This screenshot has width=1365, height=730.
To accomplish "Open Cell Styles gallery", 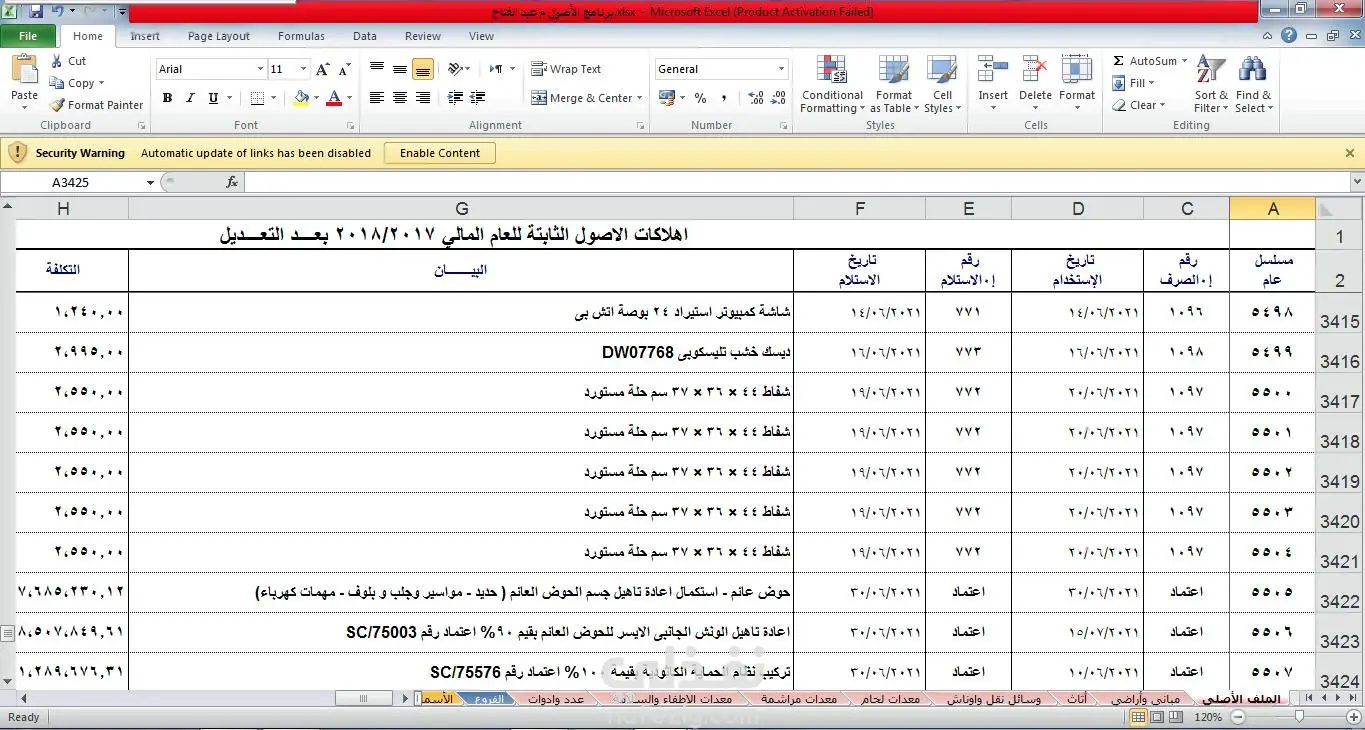I will [x=942, y=84].
